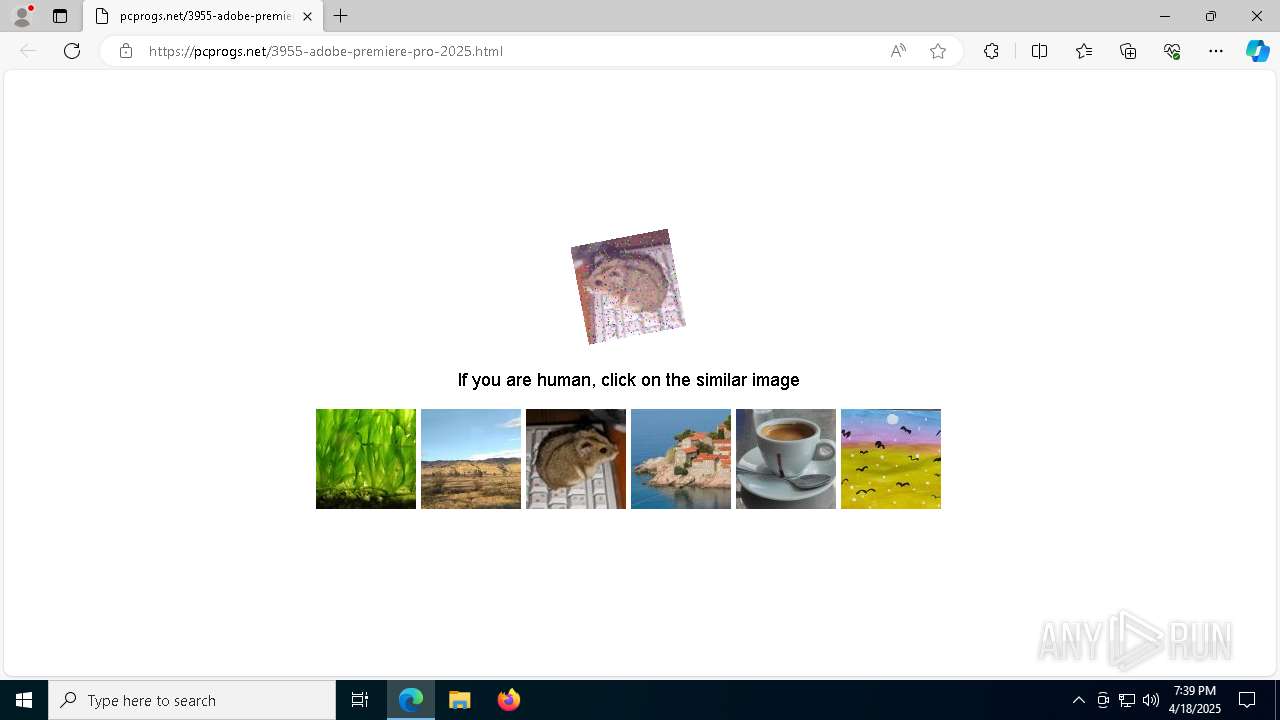Open the Collections icon
This screenshot has height=720, width=1280.
pyautogui.click(x=1128, y=51)
